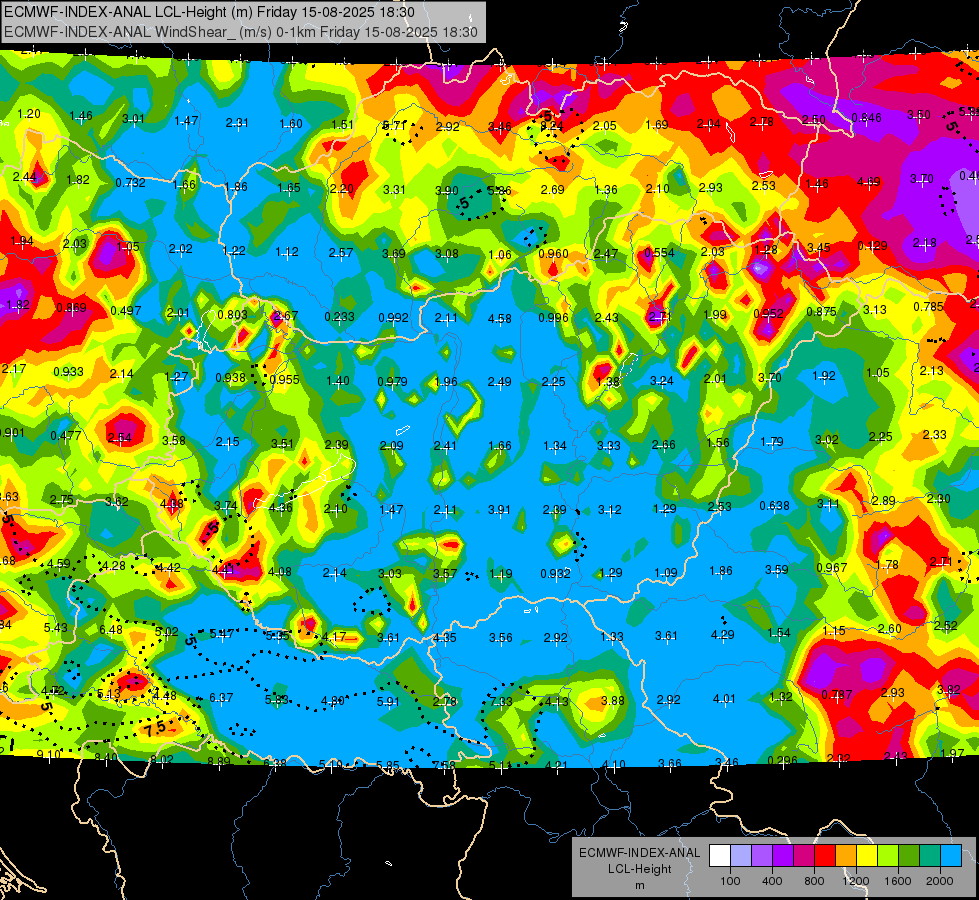Select the wind shear value 4.35
This screenshot has width=979, height=900.
(x=445, y=638)
